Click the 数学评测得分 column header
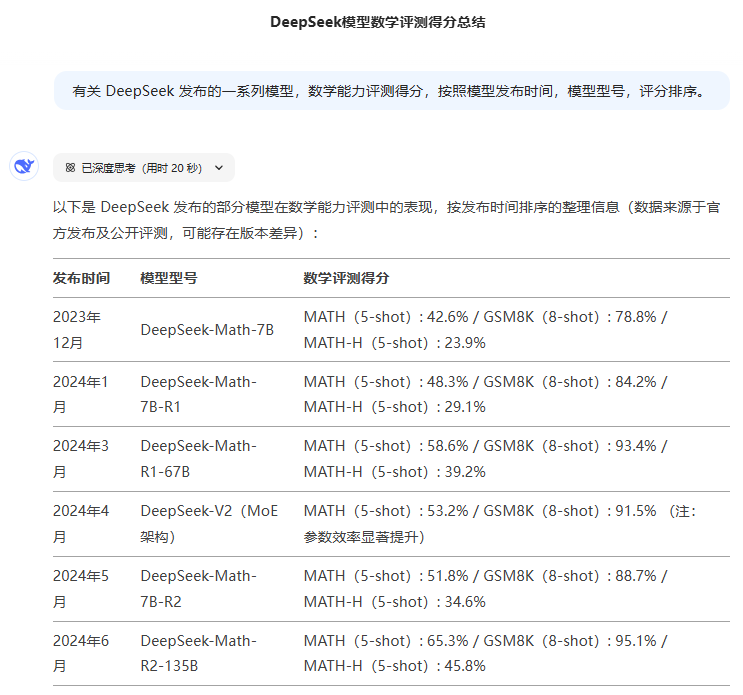Screen dimensions: 743x695 [346, 278]
